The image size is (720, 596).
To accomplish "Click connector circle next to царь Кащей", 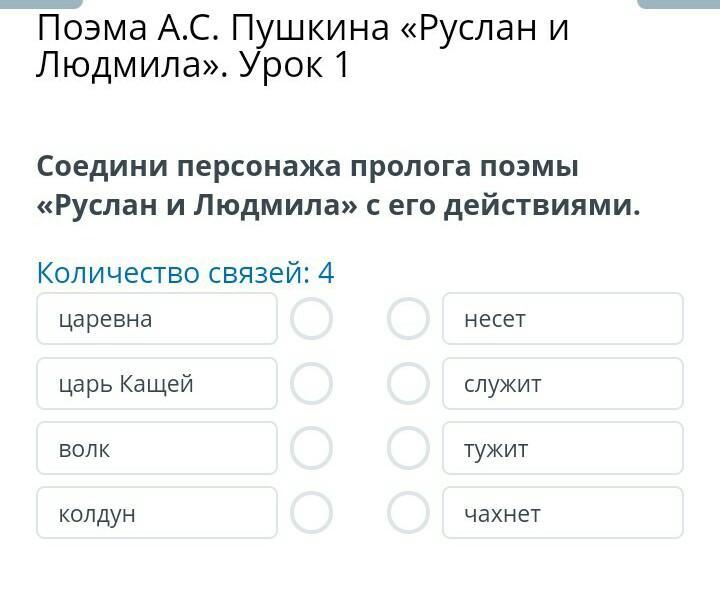I will [x=311, y=384].
